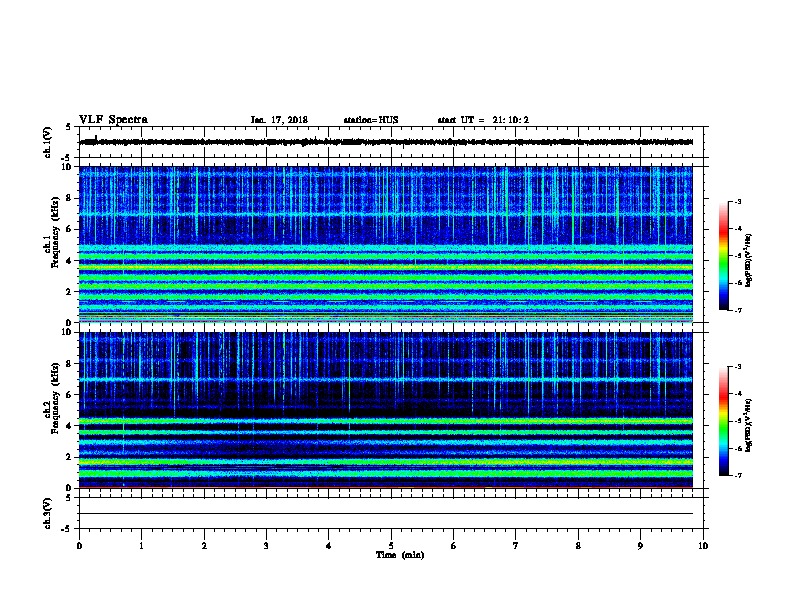Click the ch.1 "Frequency (kHz)" axis label

click(x=55, y=232)
